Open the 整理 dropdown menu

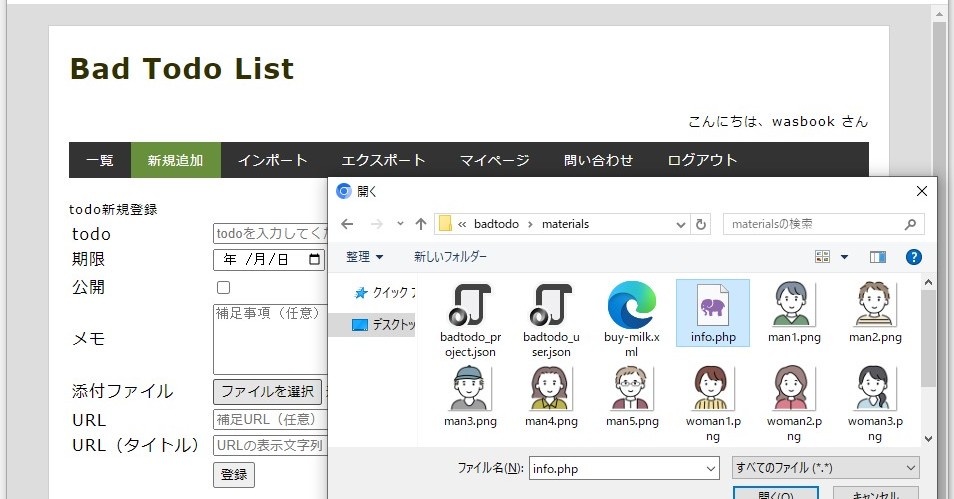click(x=364, y=257)
